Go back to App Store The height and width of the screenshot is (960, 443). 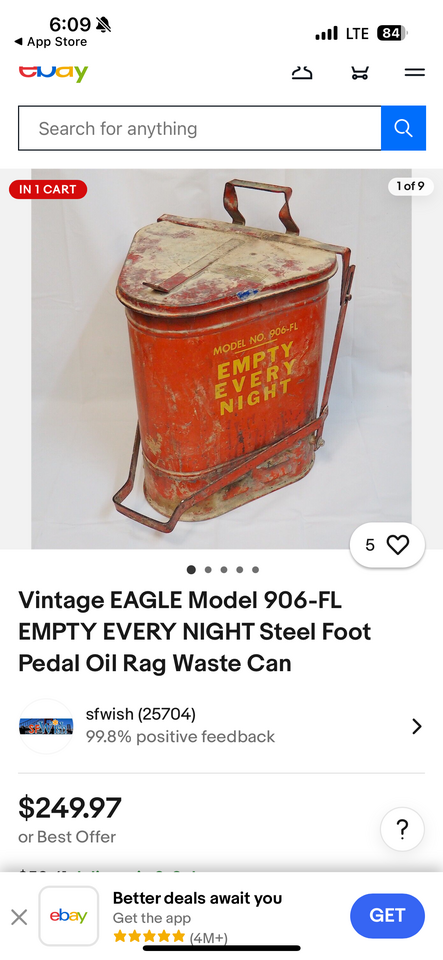(51, 42)
